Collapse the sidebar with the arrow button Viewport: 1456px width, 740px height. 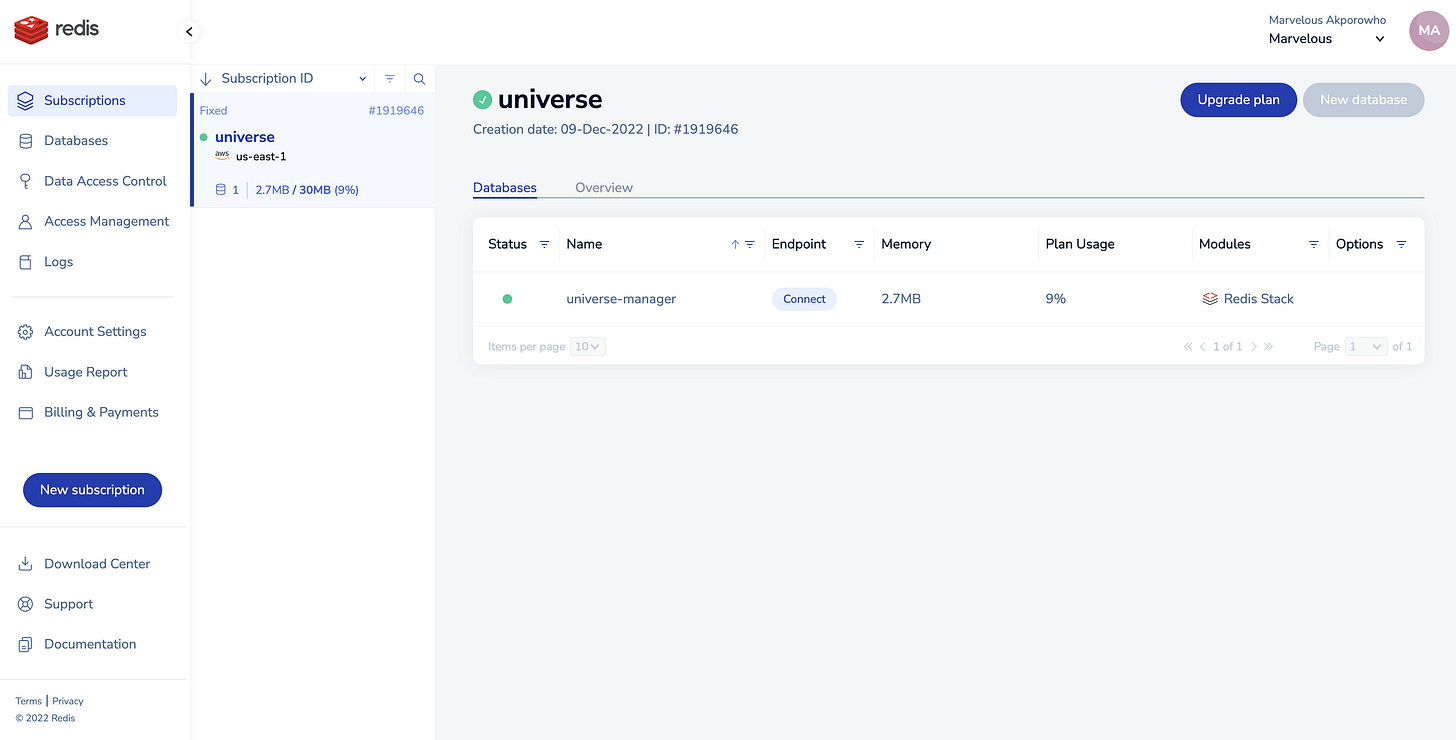pos(189,32)
